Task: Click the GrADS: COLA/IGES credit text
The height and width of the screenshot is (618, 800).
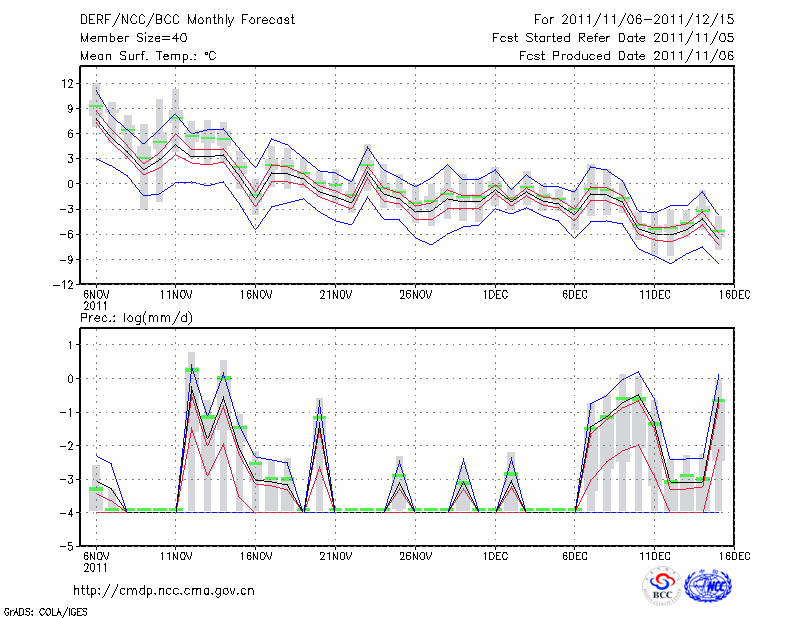Action: coord(44,610)
